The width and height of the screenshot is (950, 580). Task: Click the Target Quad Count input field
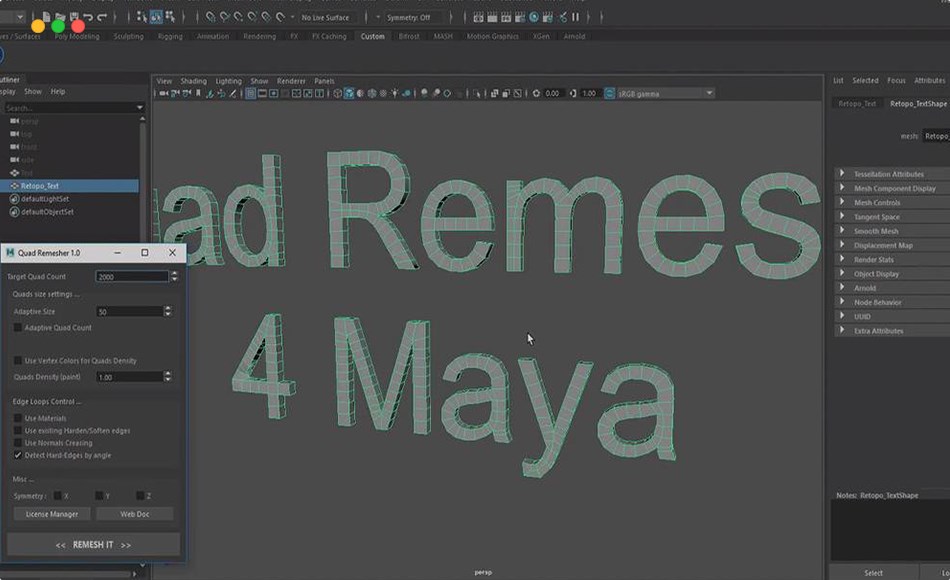tap(130, 277)
